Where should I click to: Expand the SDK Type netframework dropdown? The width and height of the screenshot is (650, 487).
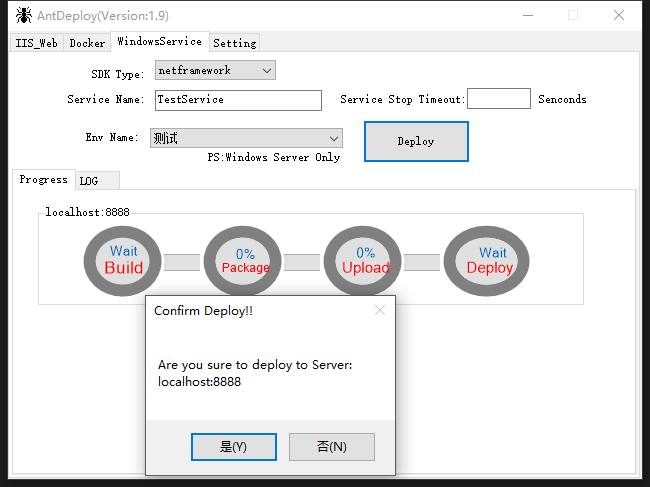tap(215, 70)
